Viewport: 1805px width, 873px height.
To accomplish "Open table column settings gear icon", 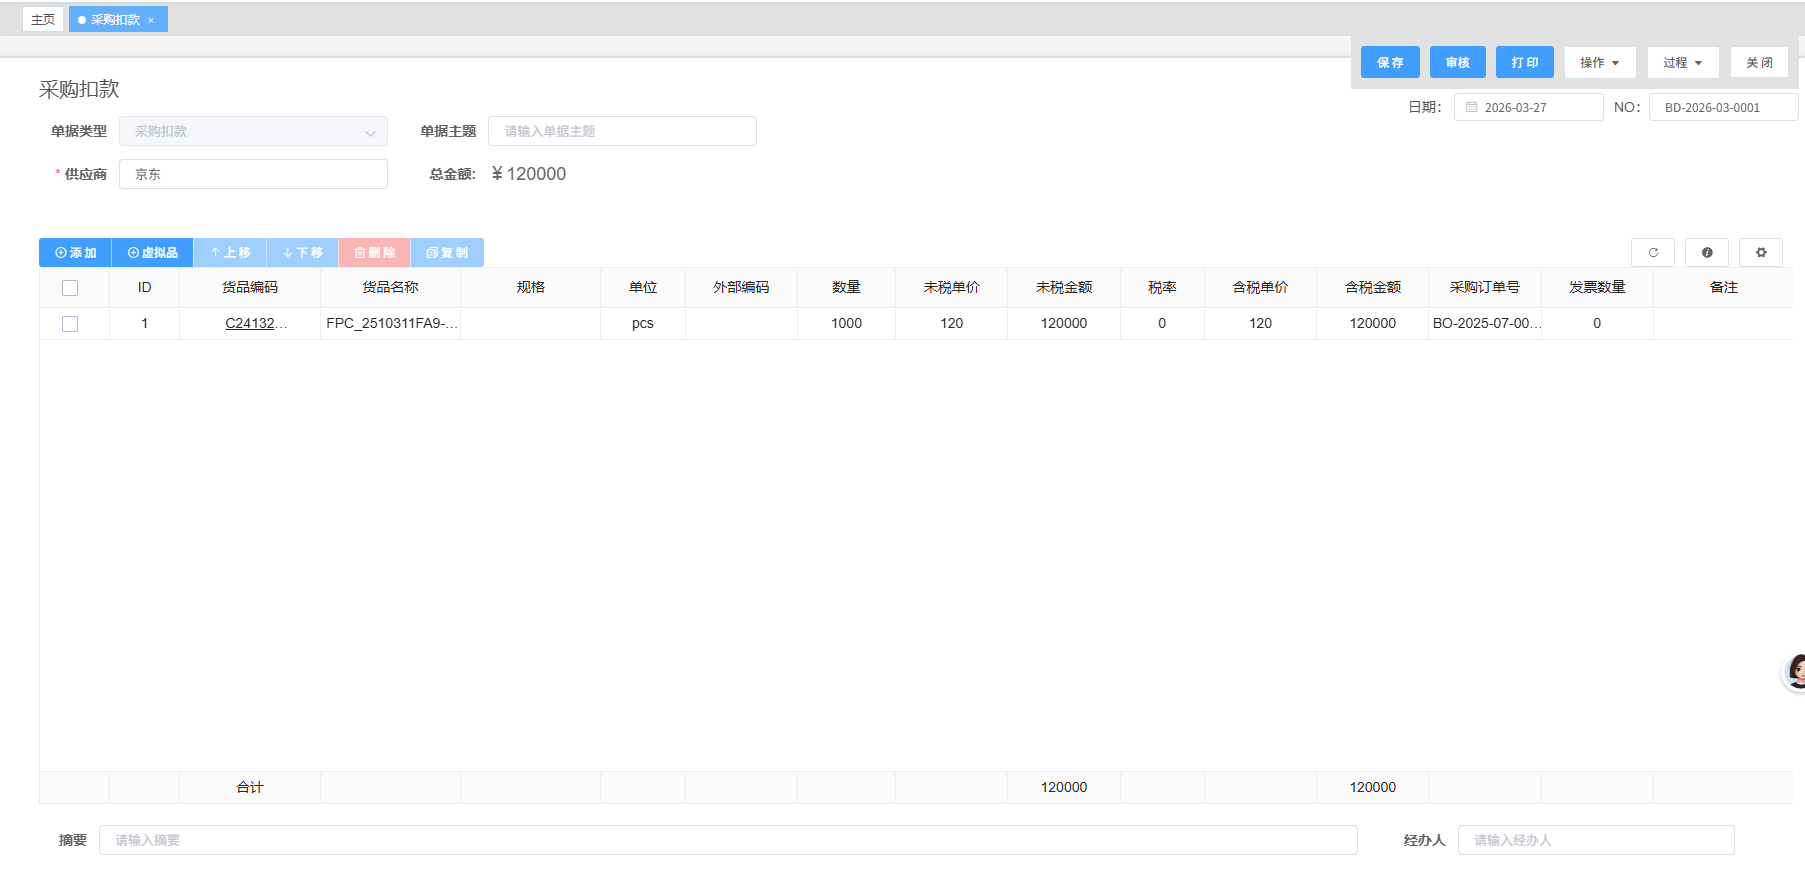I will pyautogui.click(x=1761, y=253).
